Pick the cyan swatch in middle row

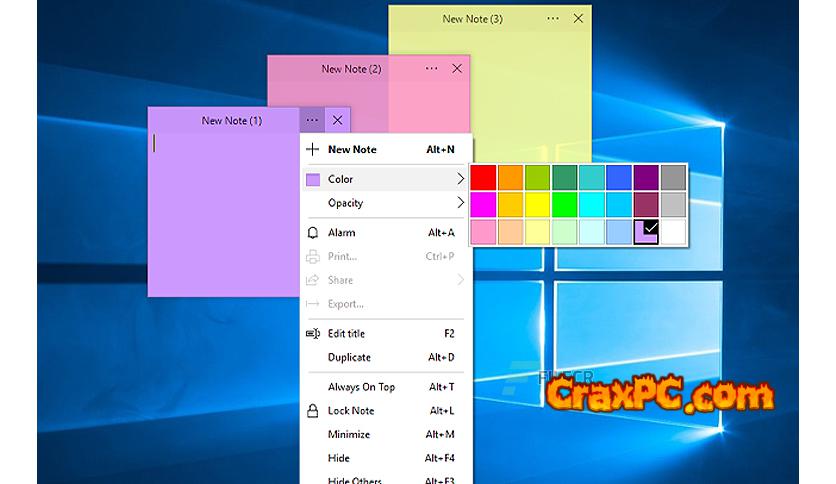(x=592, y=205)
